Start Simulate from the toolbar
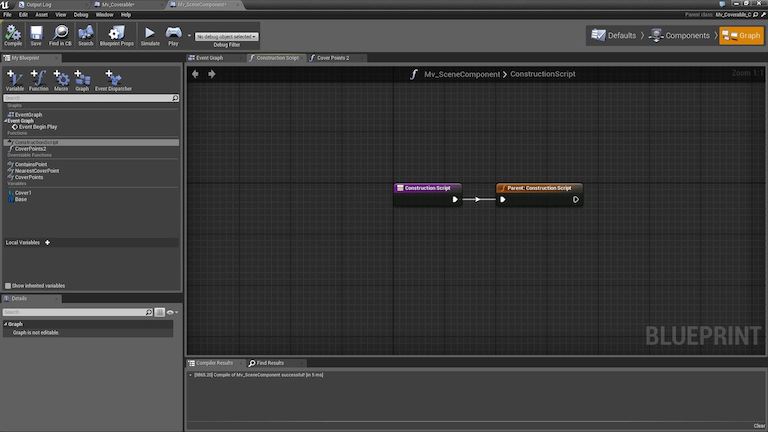The height and width of the screenshot is (432, 768). coord(150,35)
